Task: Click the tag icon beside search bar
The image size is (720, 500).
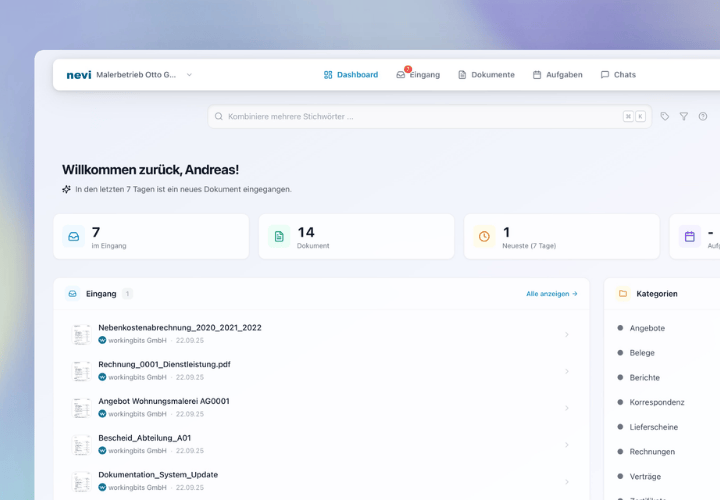Action: pos(665,116)
